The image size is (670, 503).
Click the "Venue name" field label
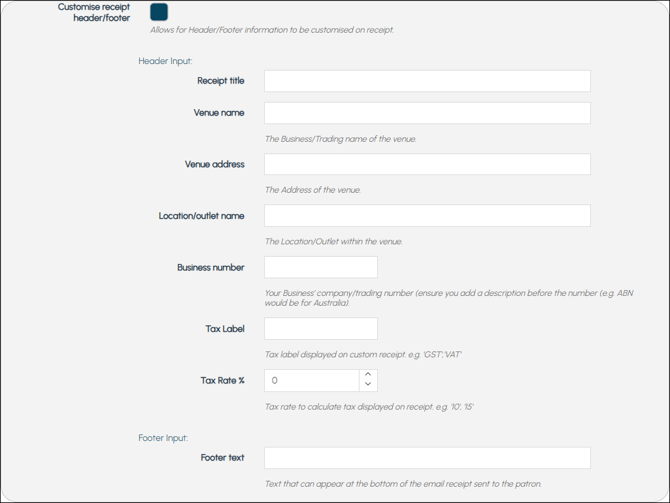coord(219,113)
